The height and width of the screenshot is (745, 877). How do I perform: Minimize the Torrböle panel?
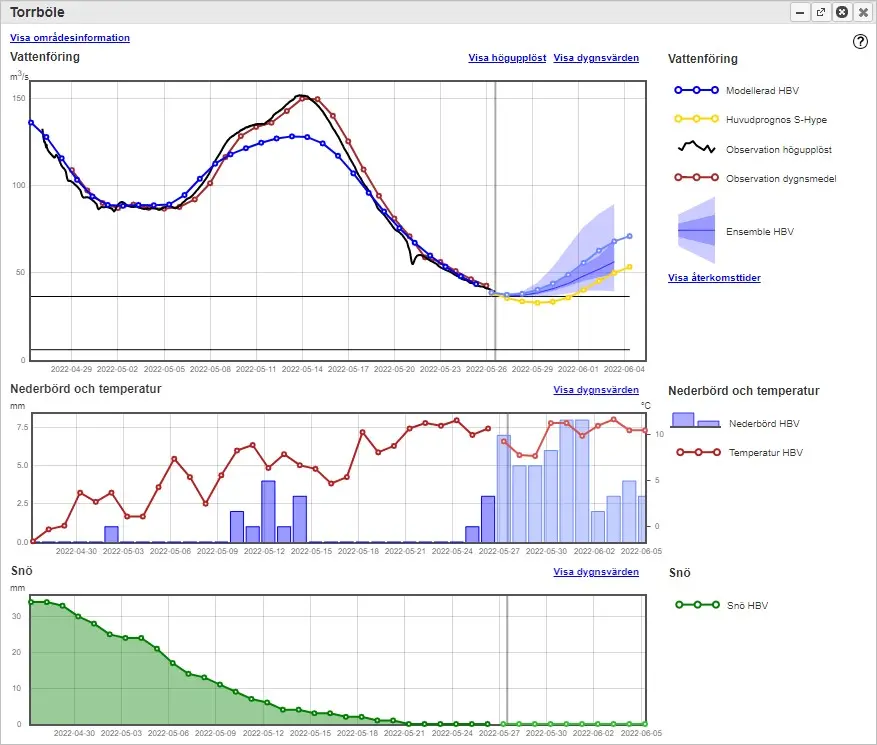click(800, 12)
